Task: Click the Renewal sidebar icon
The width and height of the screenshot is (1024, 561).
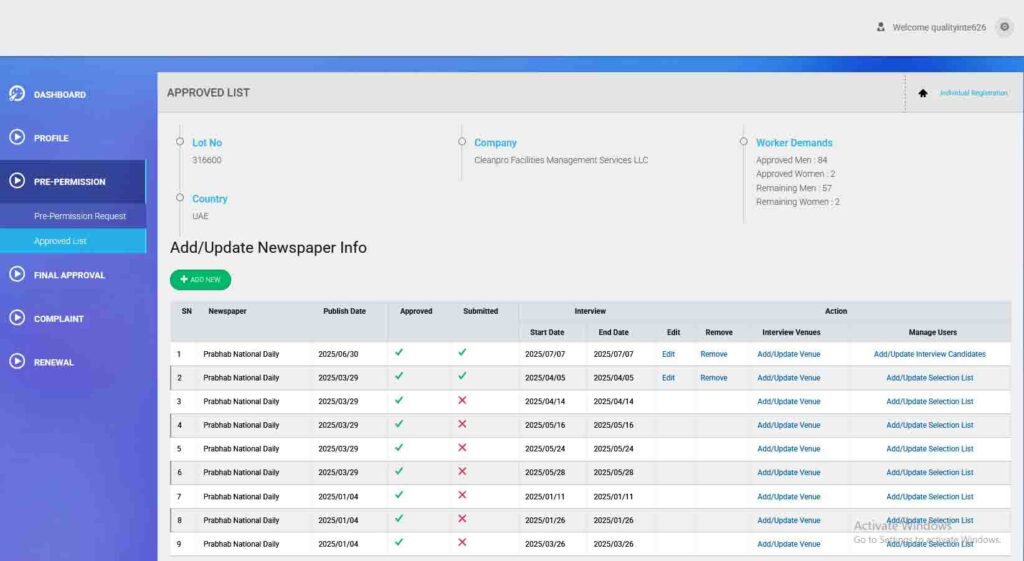Action: point(17,362)
